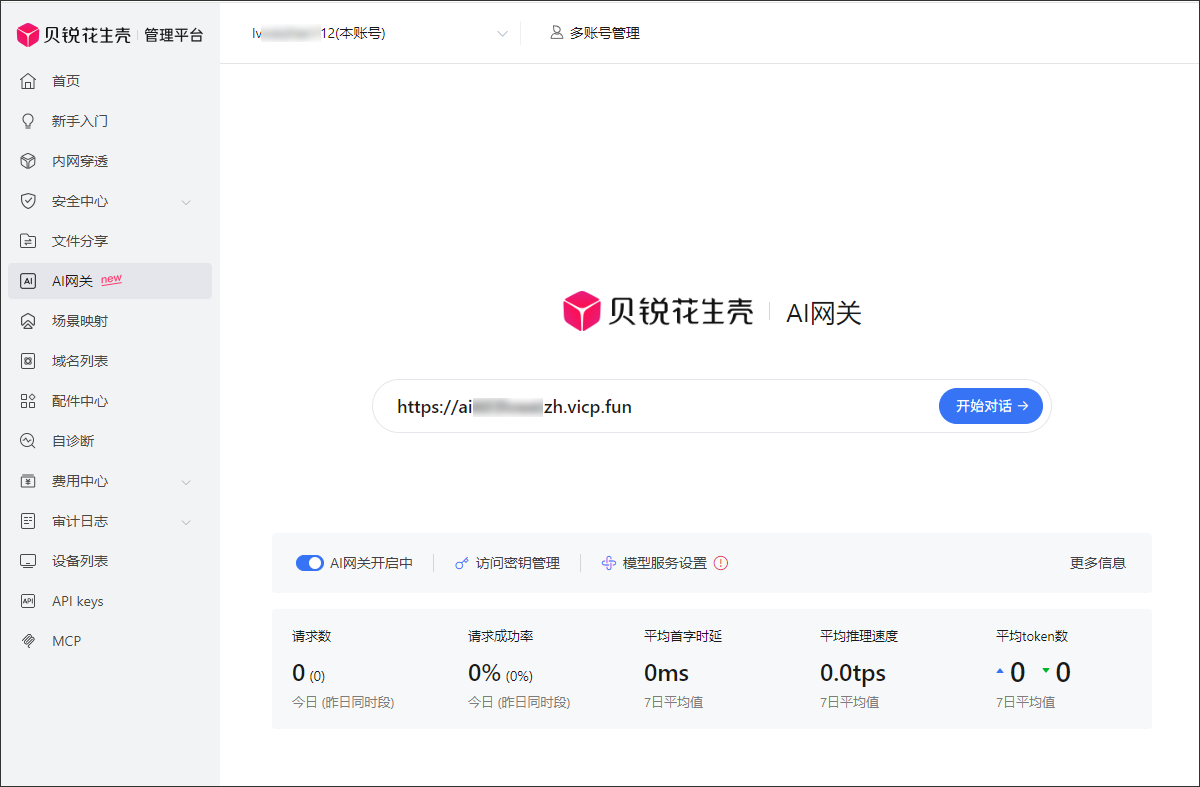
Task: Open the 新手入门 menu item
Action: (110, 121)
